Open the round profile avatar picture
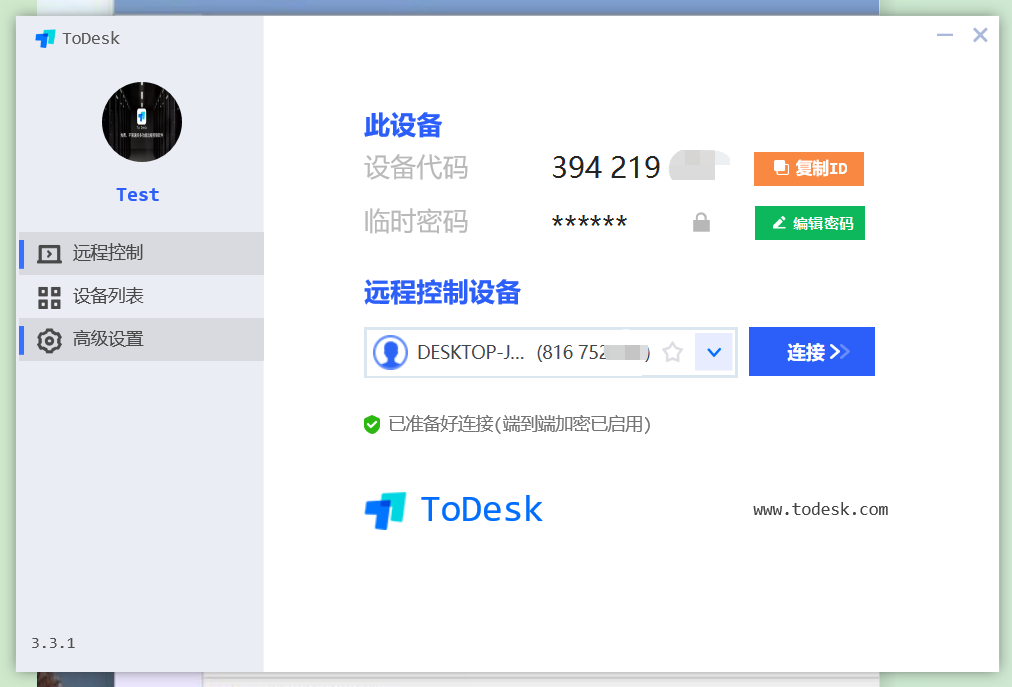This screenshot has width=1012, height=687. (142, 121)
